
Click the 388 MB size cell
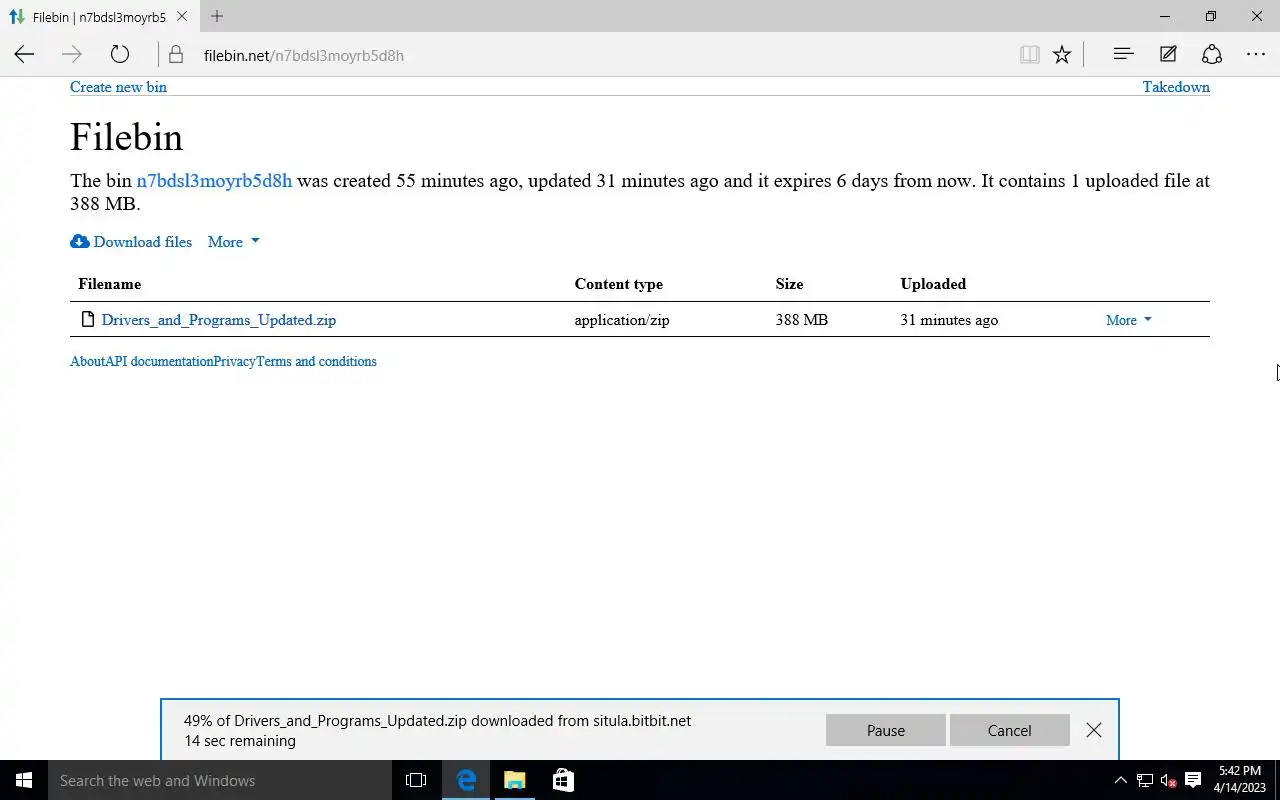click(801, 320)
